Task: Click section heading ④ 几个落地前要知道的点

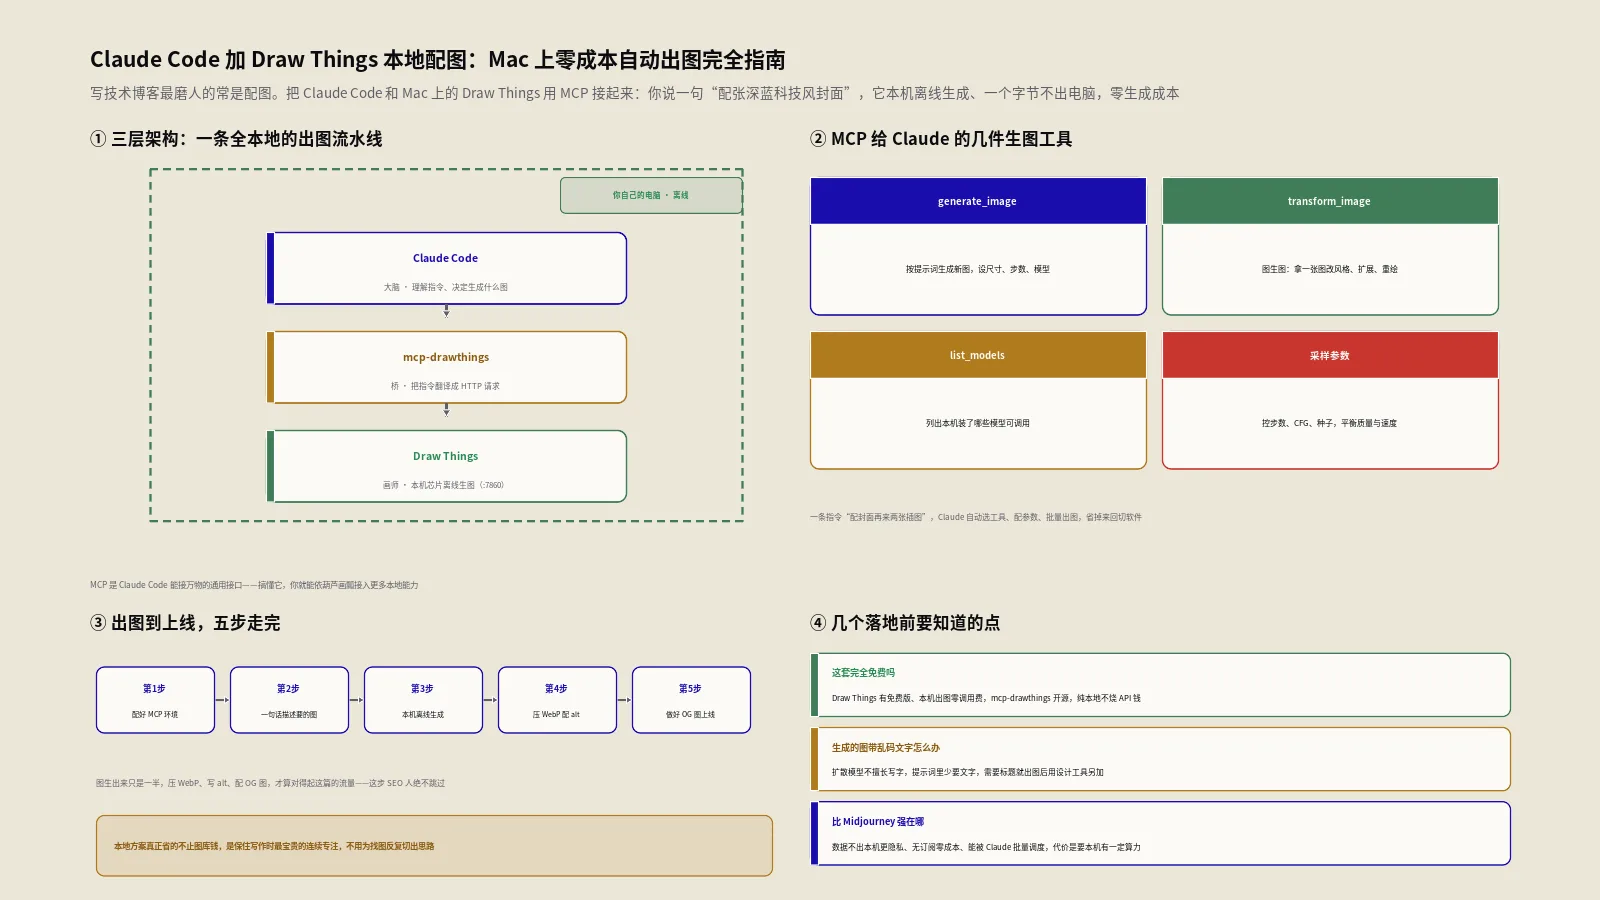Action: pos(905,623)
